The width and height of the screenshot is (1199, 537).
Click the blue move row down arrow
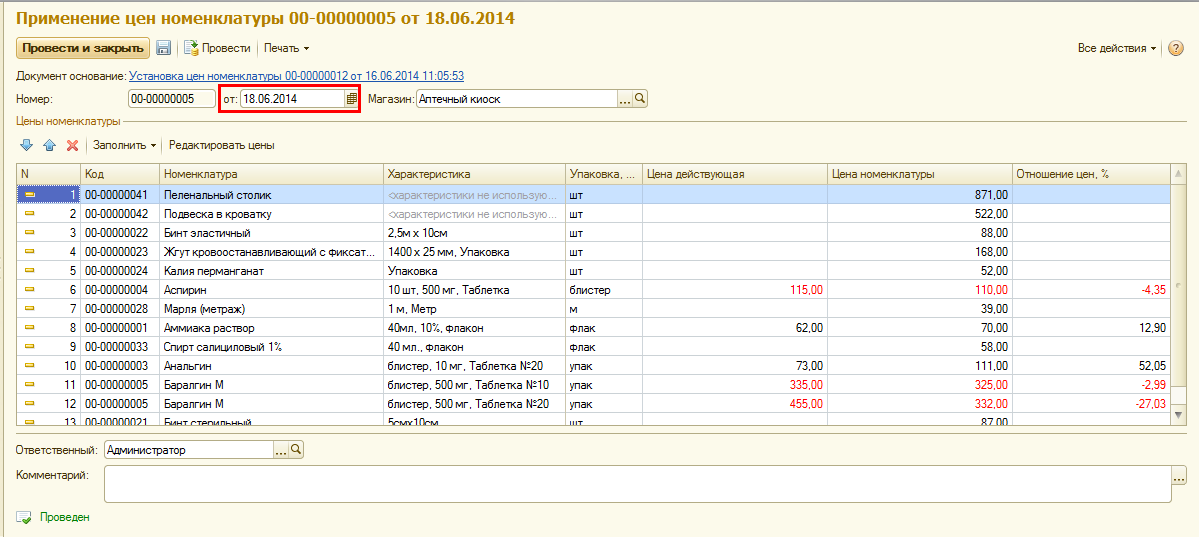[27, 146]
